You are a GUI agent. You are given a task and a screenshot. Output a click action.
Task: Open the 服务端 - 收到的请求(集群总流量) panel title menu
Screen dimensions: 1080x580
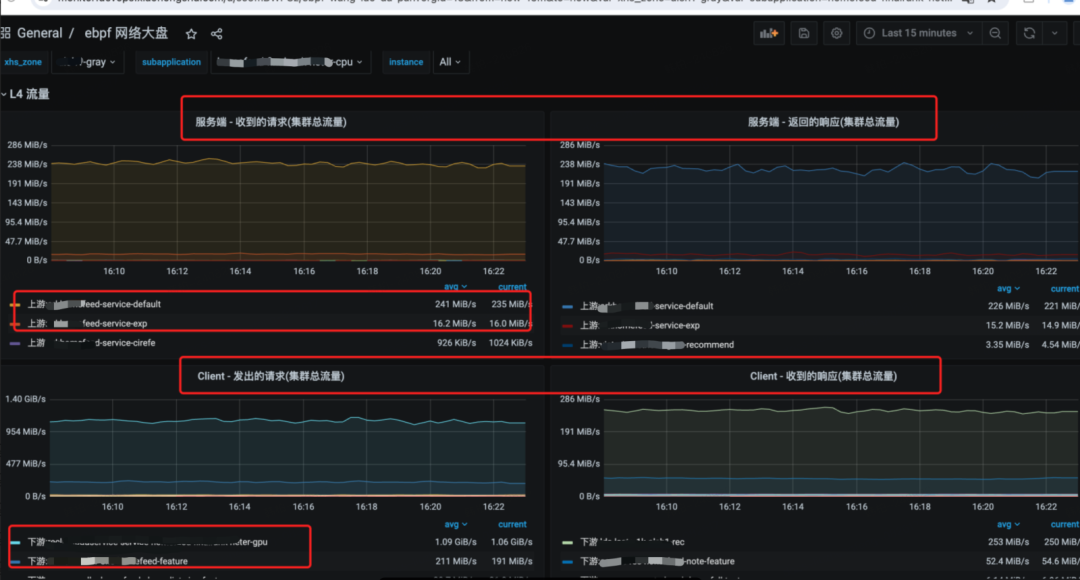271,122
